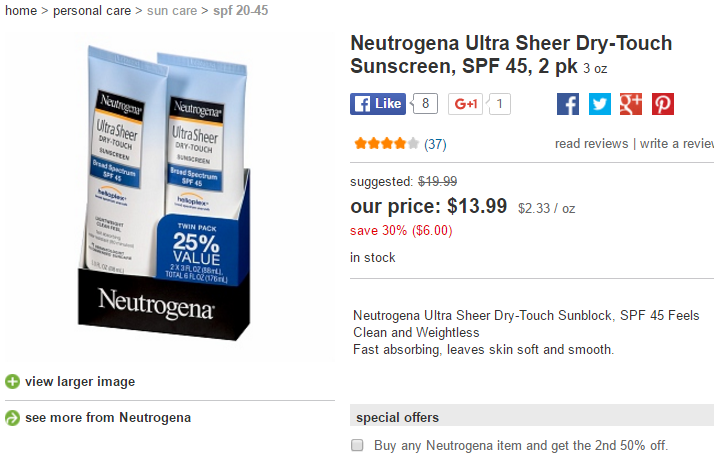Click the orange star rating

click(387, 144)
